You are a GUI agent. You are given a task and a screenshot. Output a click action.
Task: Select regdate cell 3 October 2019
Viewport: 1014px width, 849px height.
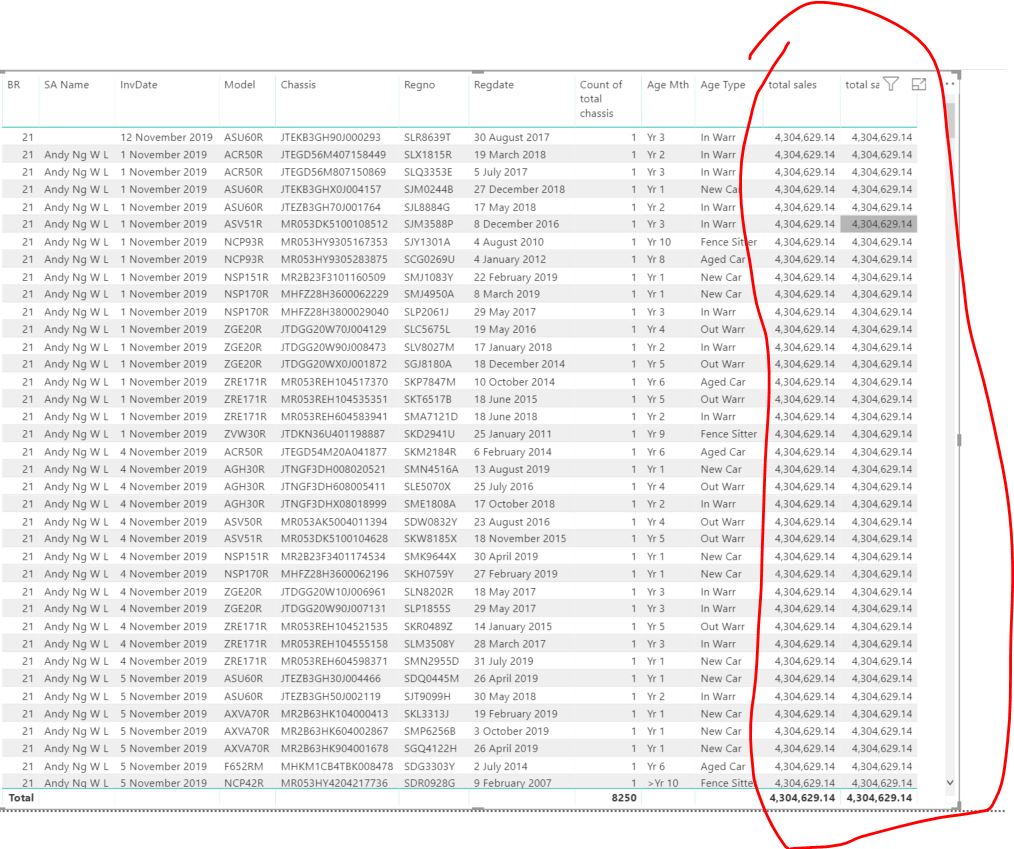tap(511, 731)
